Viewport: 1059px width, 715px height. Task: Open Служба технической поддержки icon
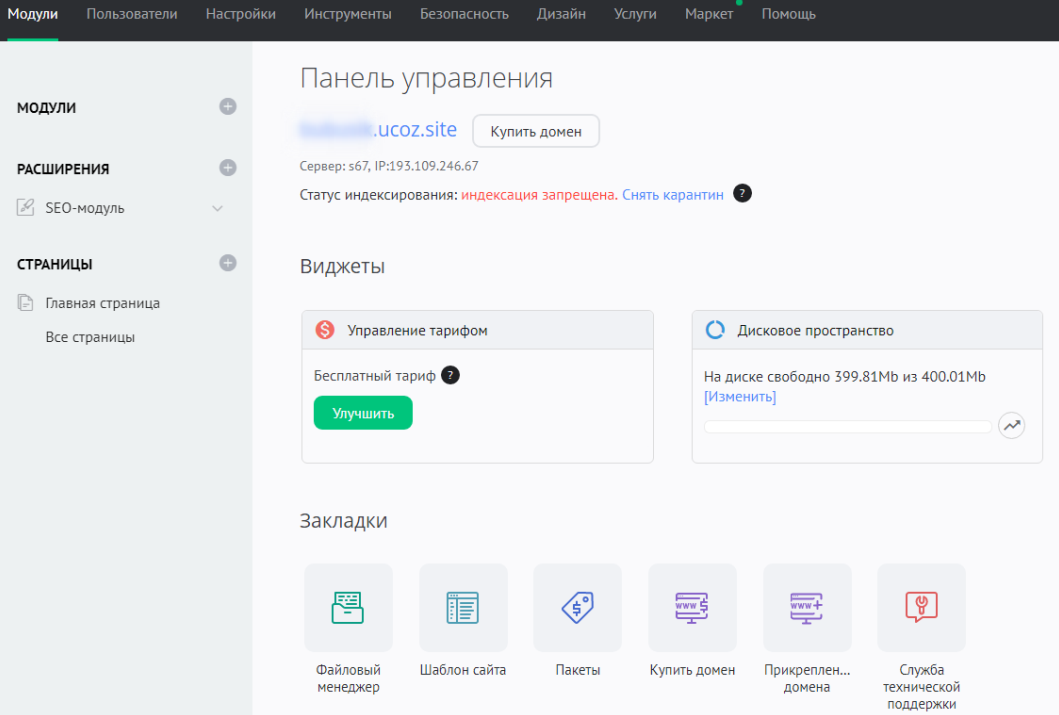921,607
